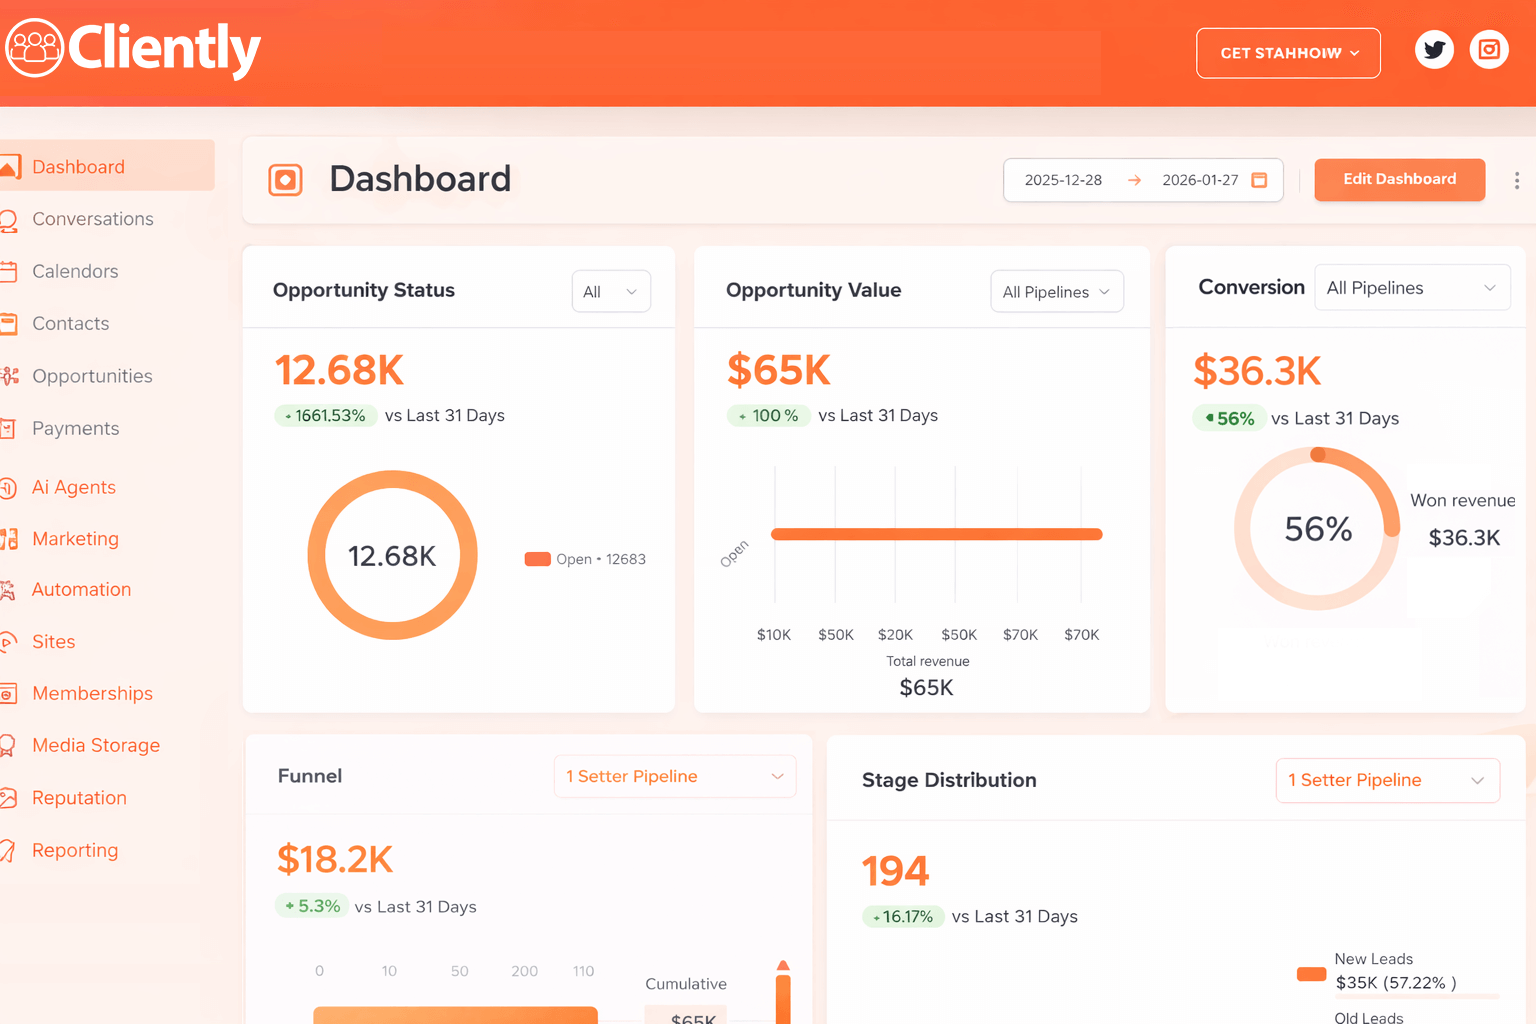Viewport: 1536px width, 1024px height.
Task: Click the Instagram icon in the header
Action: coord(1488,48)
